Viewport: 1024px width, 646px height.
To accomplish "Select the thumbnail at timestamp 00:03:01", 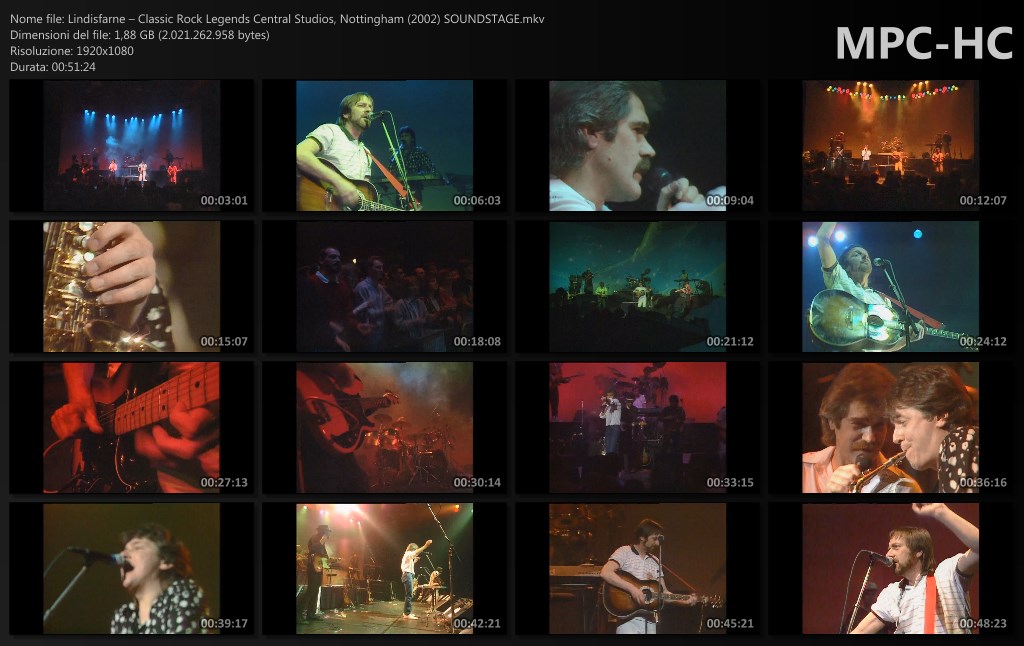I will pos(131,145).
